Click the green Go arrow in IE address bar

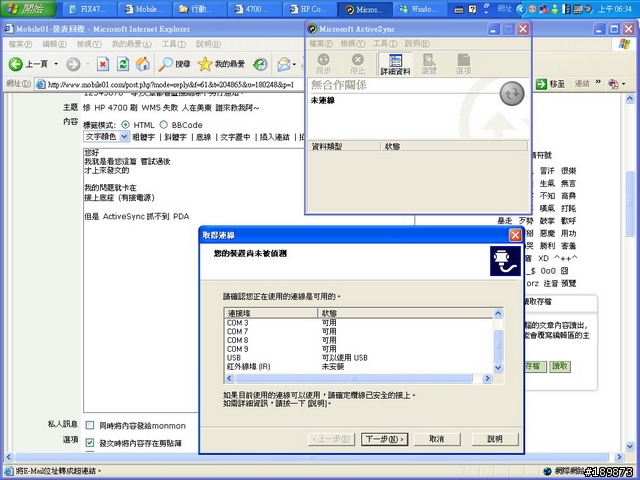(x=541, y=84)
